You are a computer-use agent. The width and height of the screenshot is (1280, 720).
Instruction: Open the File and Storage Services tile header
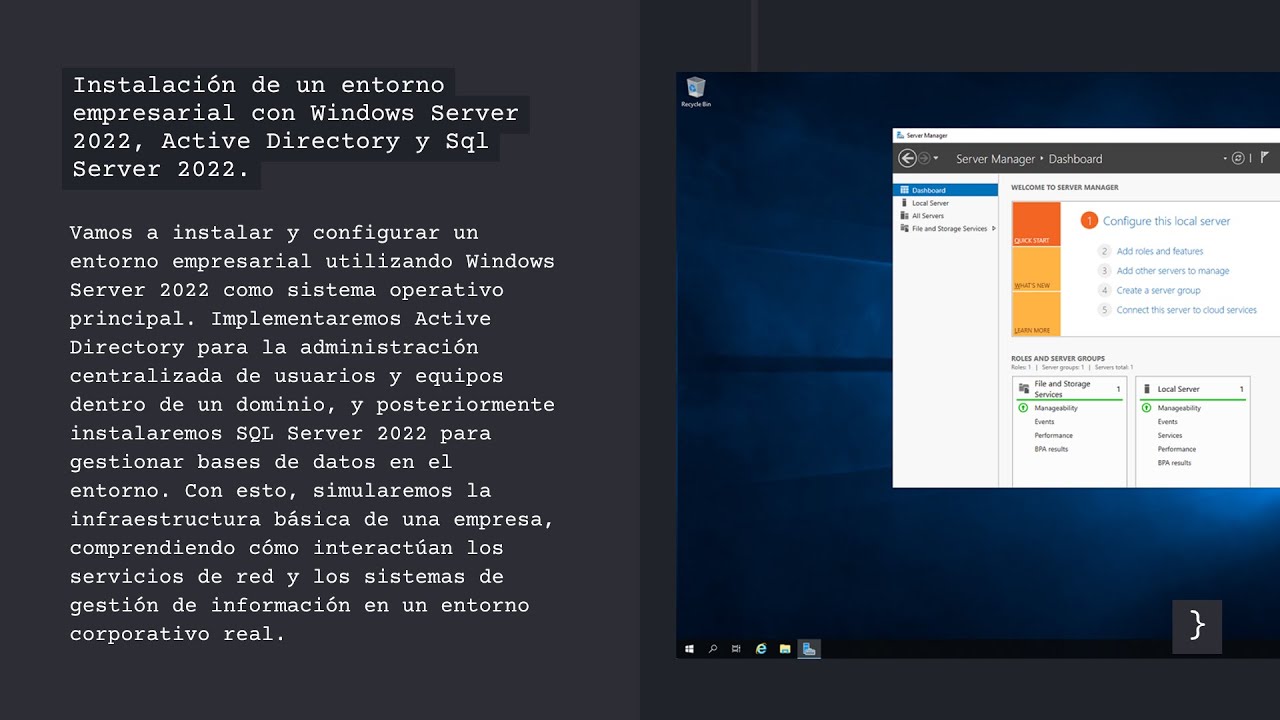click(x=1070, y=388)
